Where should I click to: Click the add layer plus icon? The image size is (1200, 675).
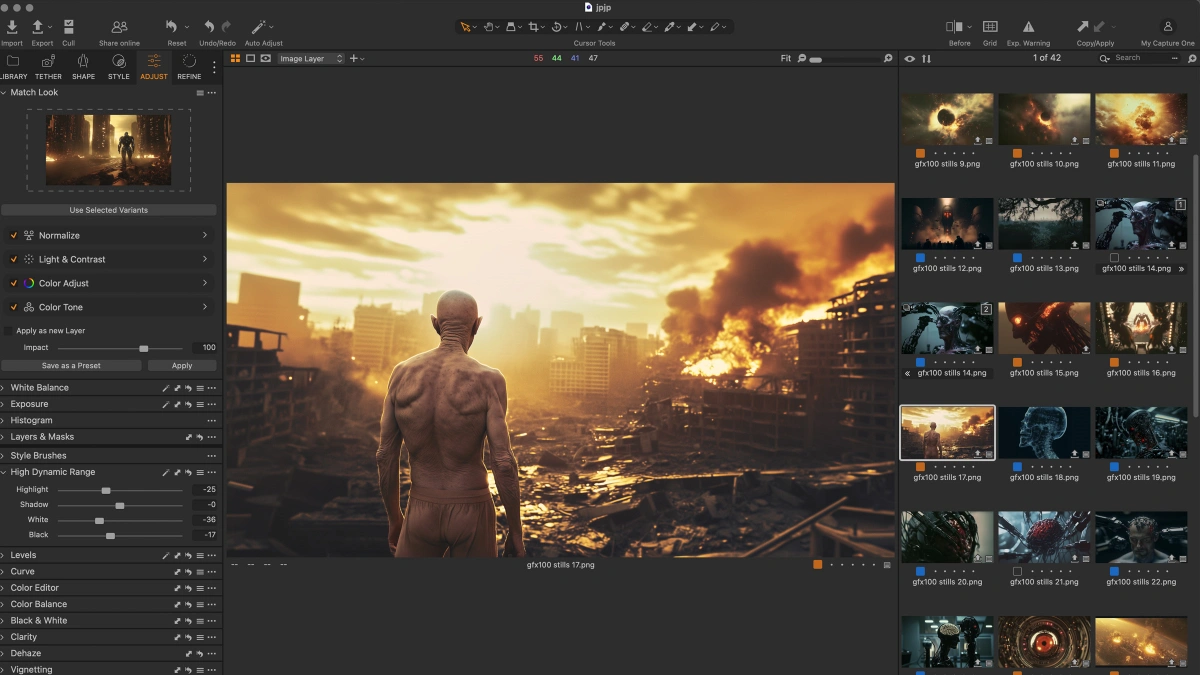point(353,59)
